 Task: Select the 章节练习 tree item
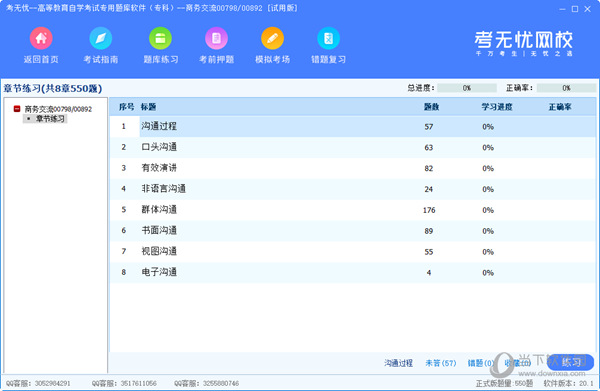[50, 119]
